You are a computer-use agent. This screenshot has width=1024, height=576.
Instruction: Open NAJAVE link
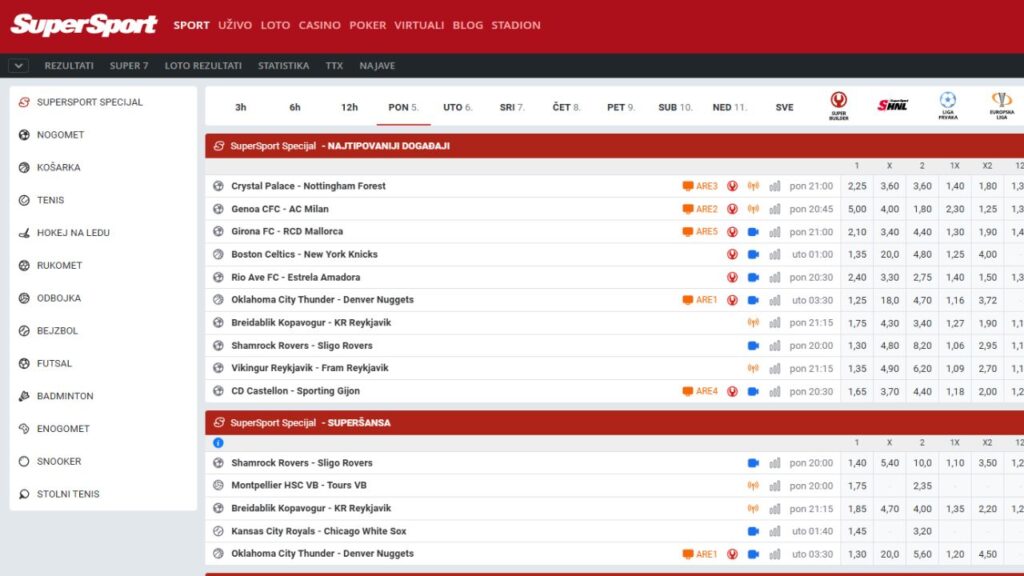coord(377,65)
